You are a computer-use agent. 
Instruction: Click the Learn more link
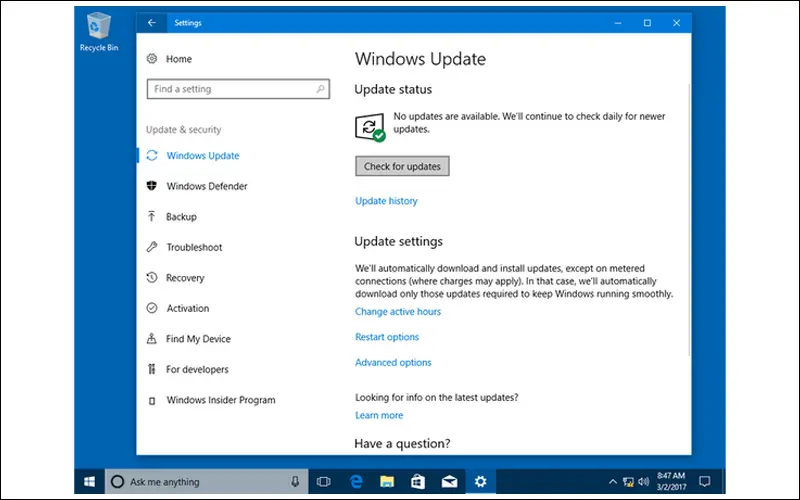[379, 415]
